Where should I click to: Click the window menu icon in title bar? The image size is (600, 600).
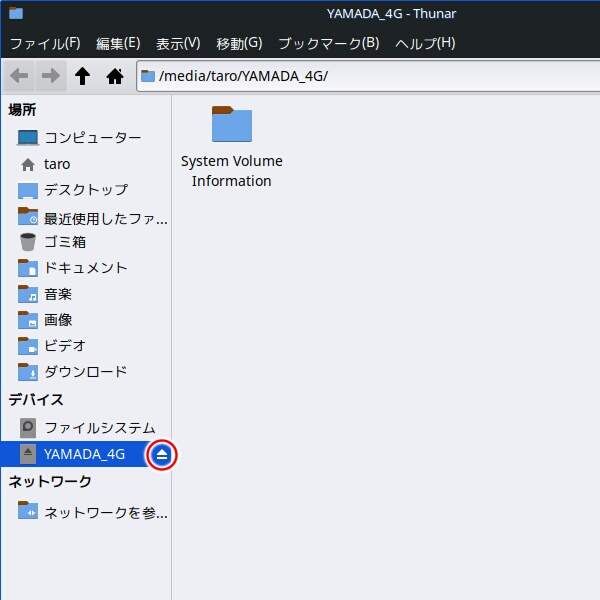click(16, 14)
